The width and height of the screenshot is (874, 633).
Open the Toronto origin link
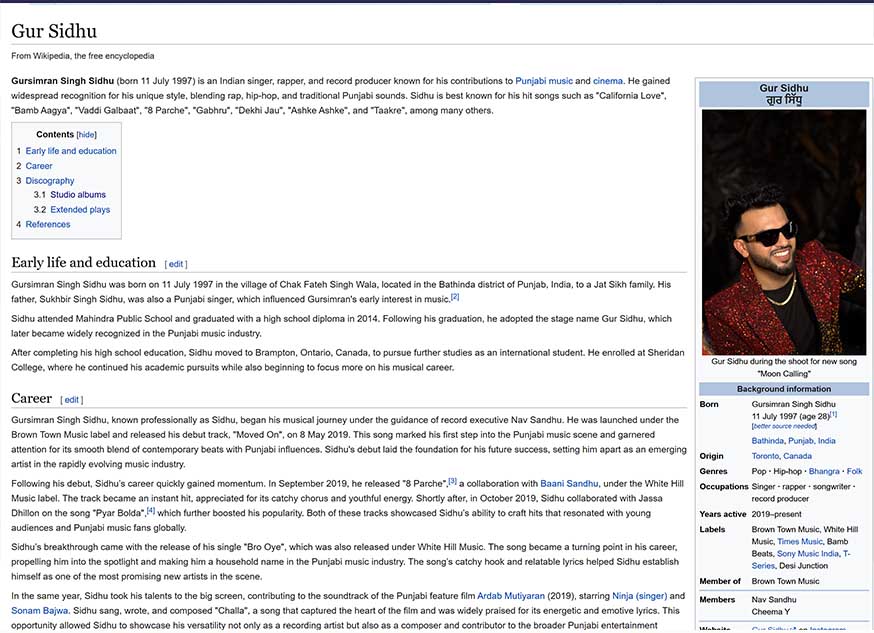(765, 456)
